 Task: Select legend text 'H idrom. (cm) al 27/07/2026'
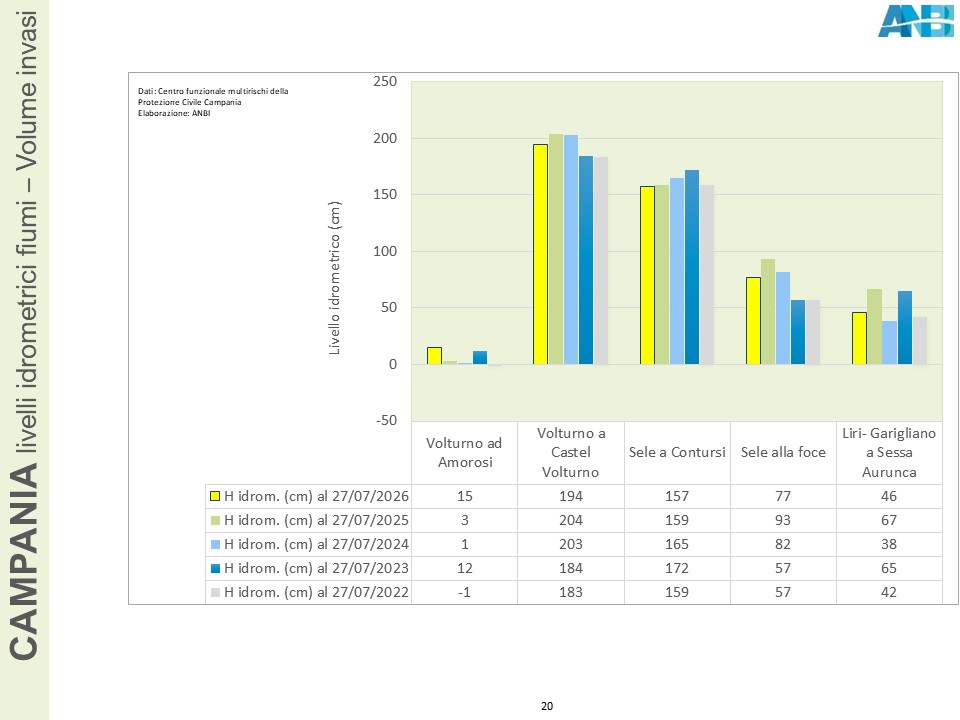coord(316,496)
